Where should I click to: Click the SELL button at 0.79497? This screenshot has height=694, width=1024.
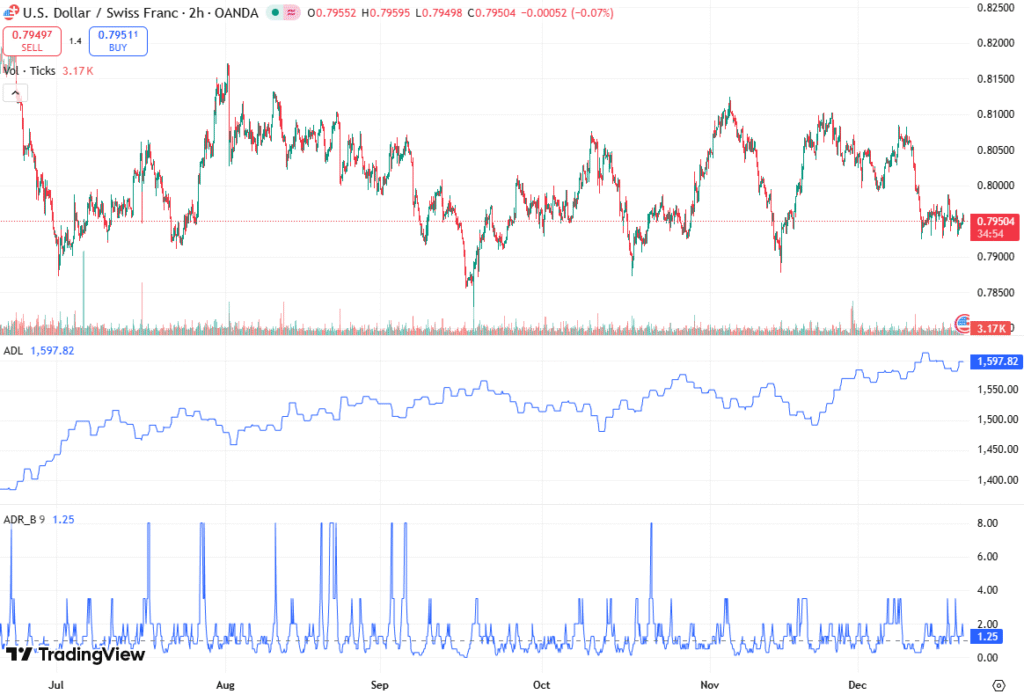pos(33,40)
